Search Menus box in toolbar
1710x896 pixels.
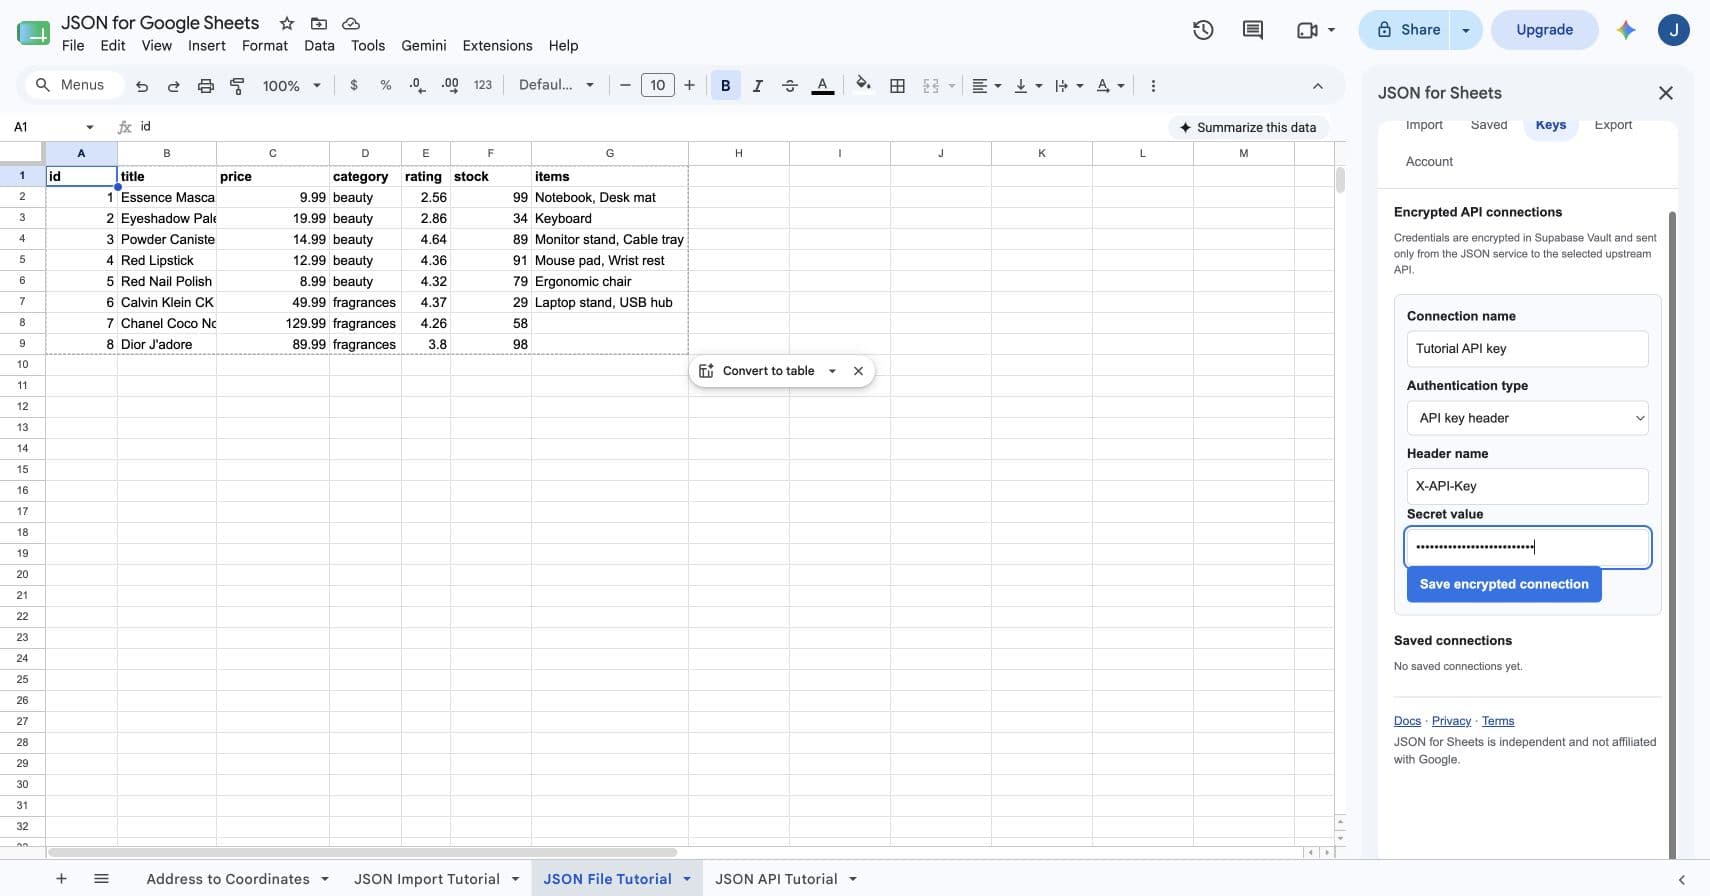74,85
